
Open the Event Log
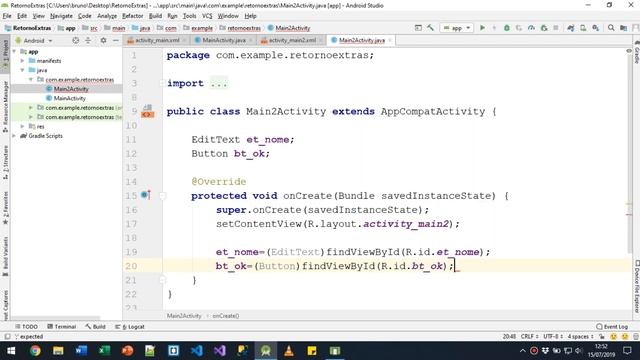pyautogui.click(x=612, y=327)
